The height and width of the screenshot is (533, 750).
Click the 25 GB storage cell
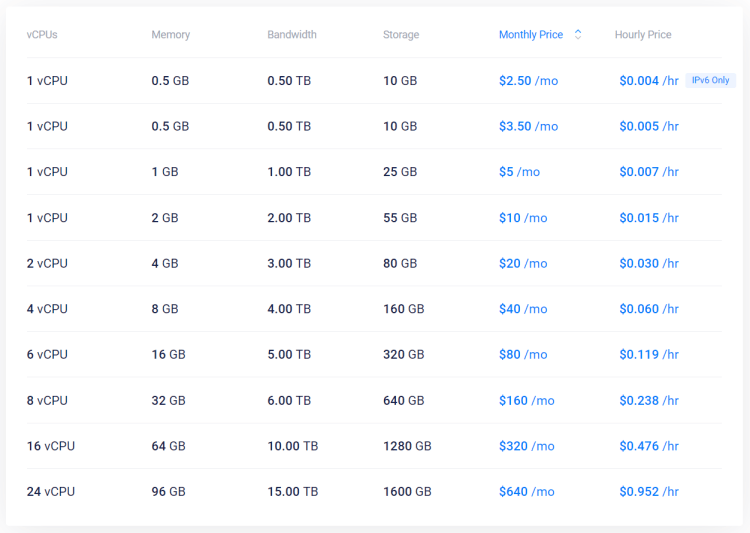click(x=400, y=172)
